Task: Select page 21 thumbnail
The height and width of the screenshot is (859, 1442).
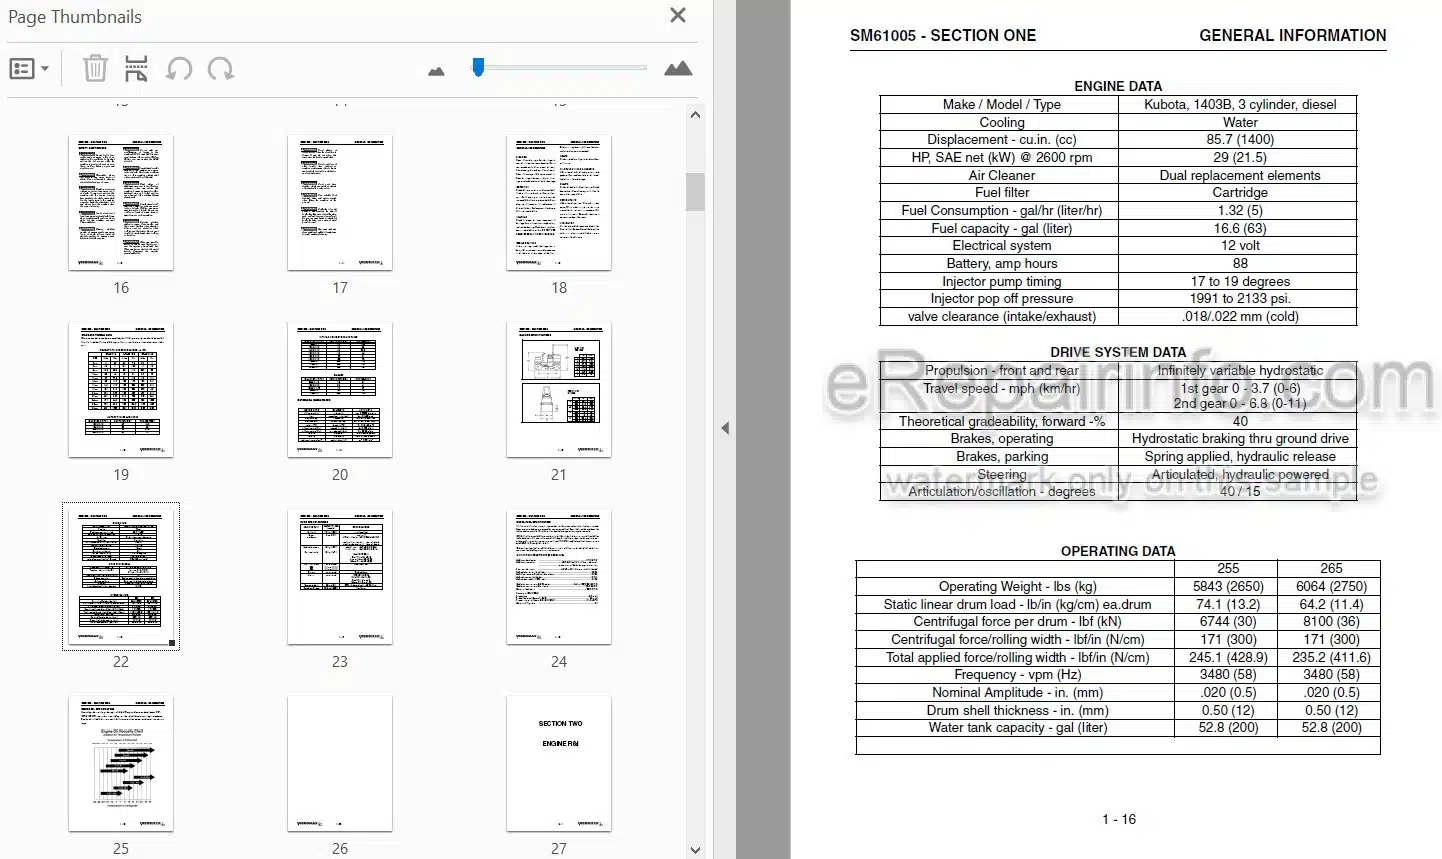Action: (x=559, y=390)
